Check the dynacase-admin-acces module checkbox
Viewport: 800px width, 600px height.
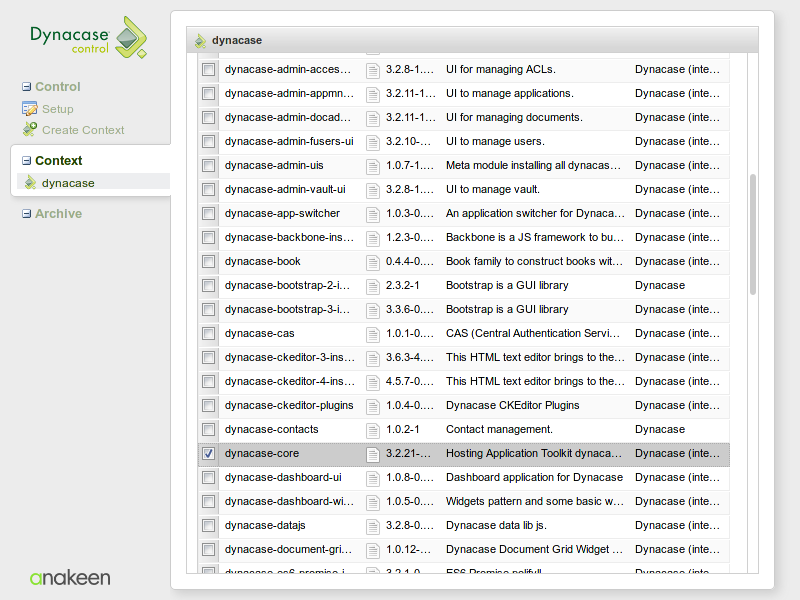click(x=208, y=69)
